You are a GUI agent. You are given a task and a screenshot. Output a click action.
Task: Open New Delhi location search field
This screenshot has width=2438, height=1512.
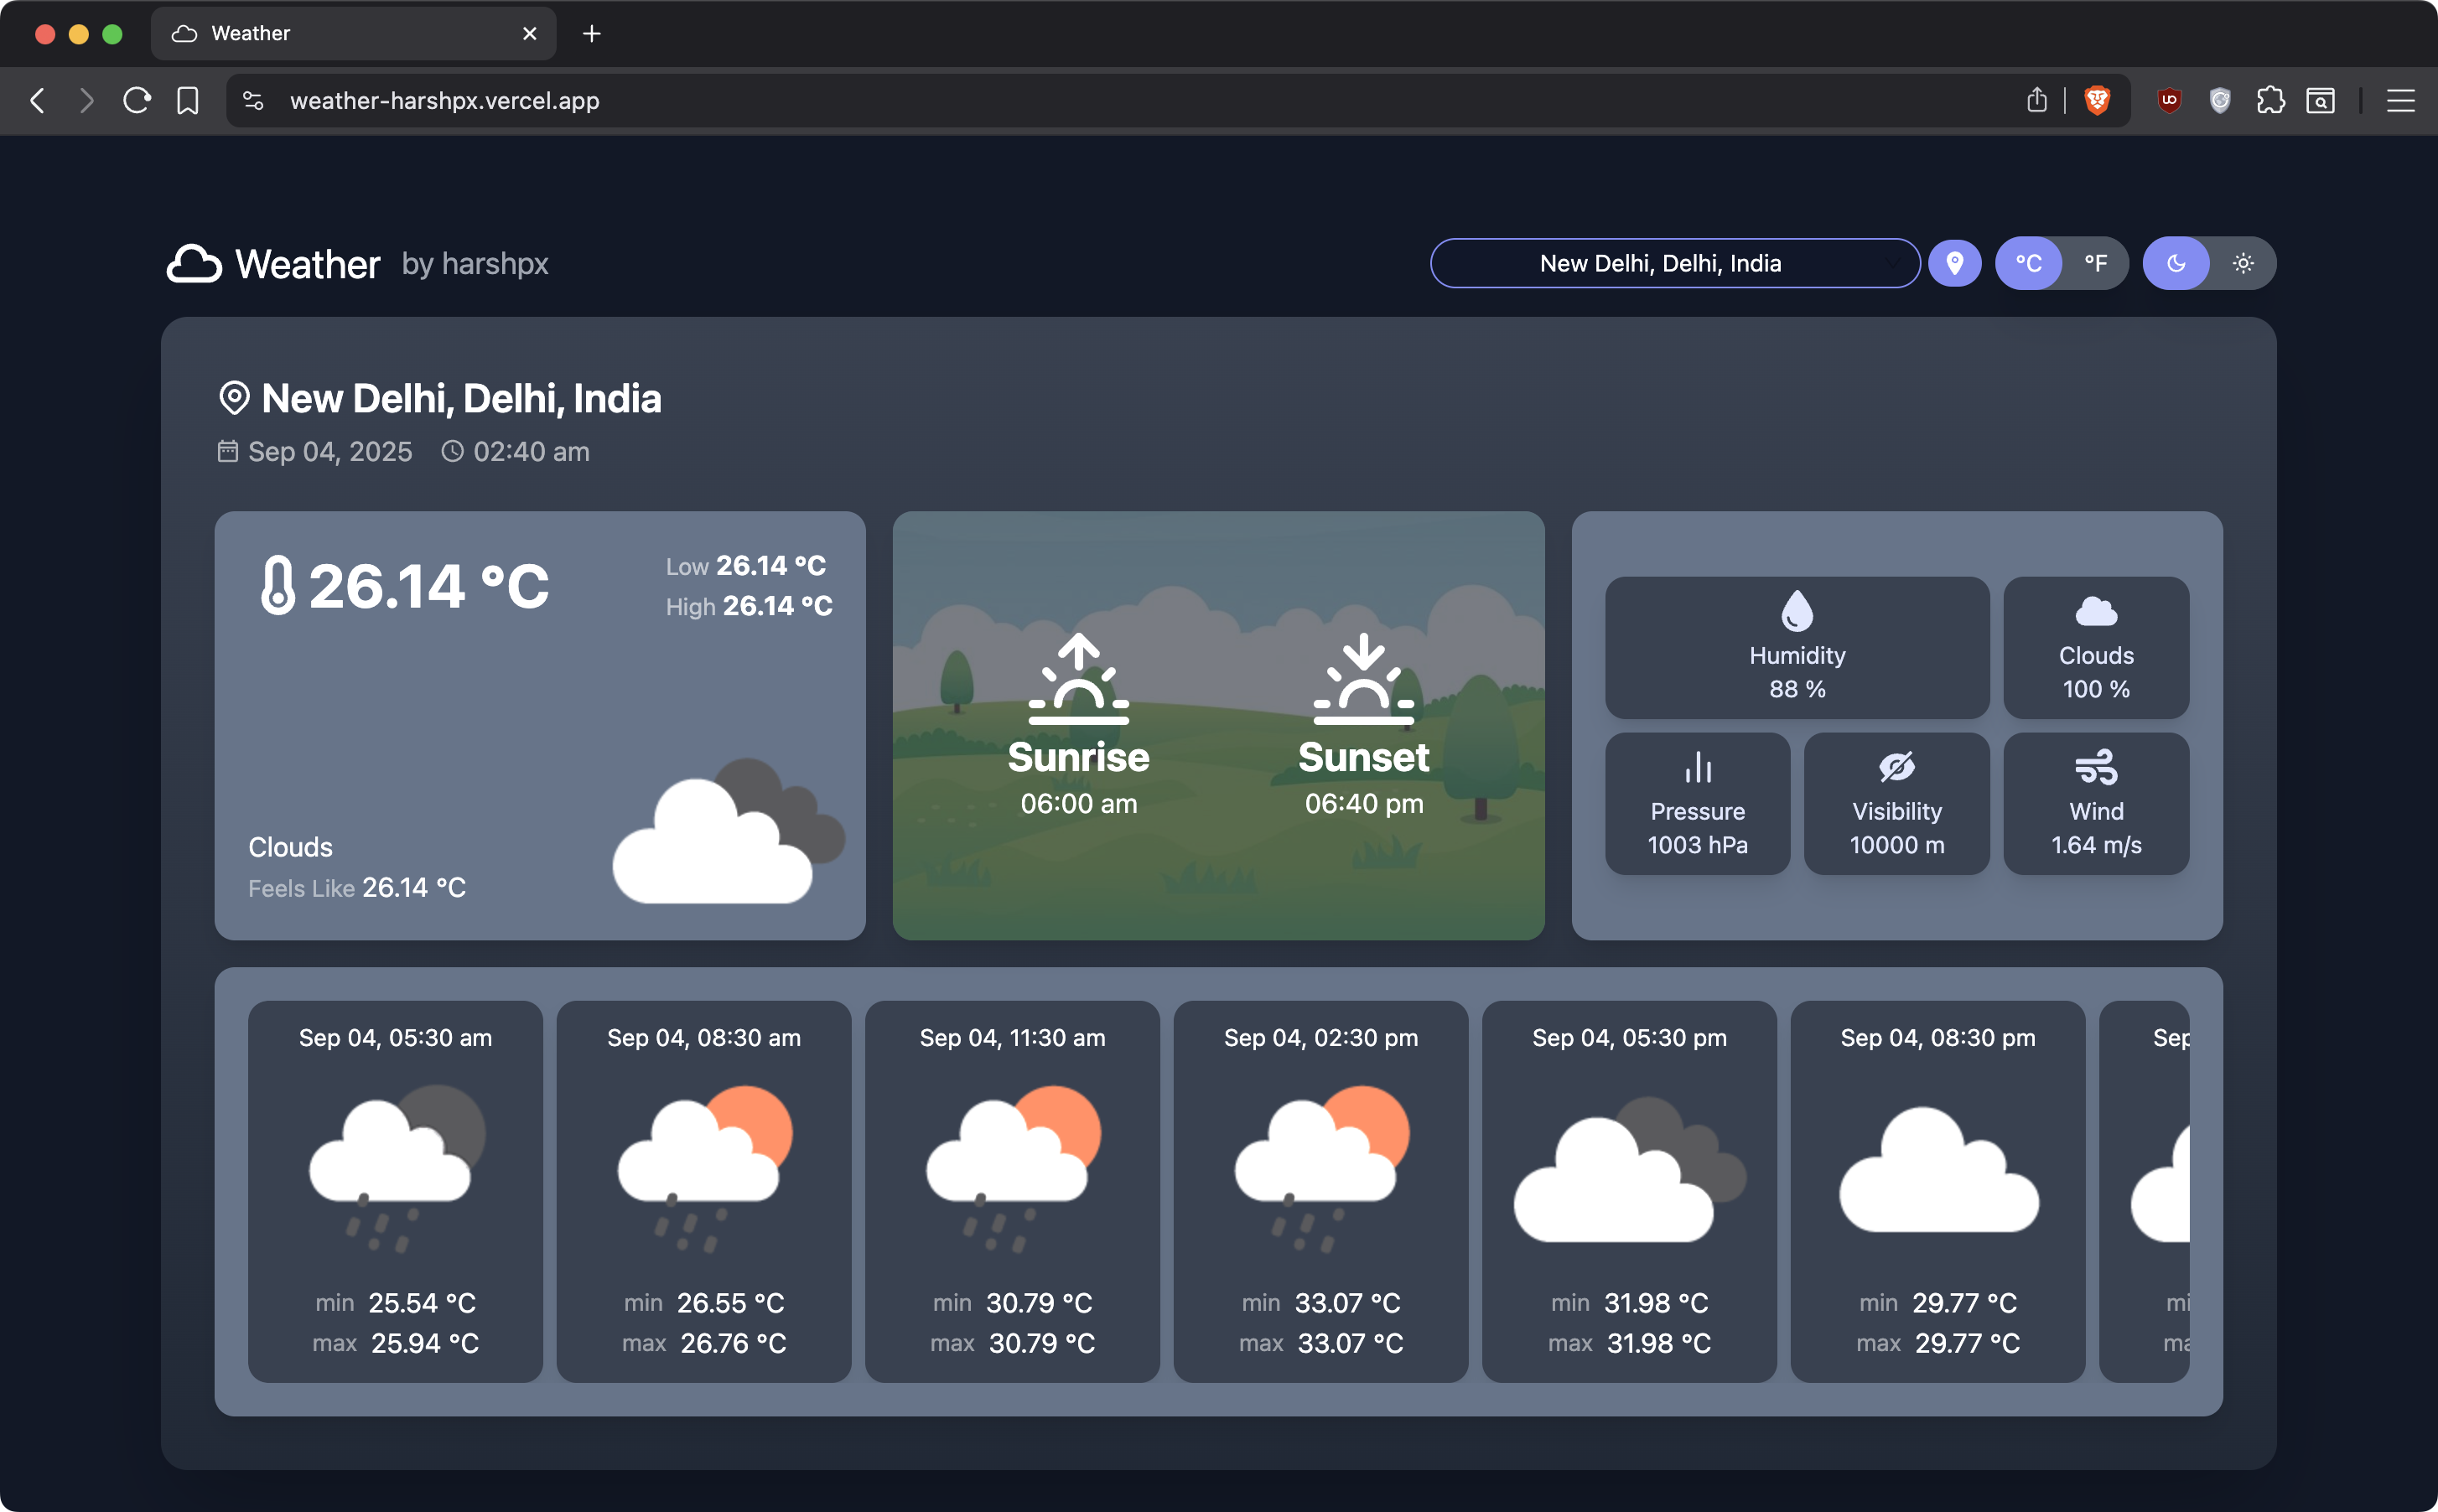[1660, 264]
